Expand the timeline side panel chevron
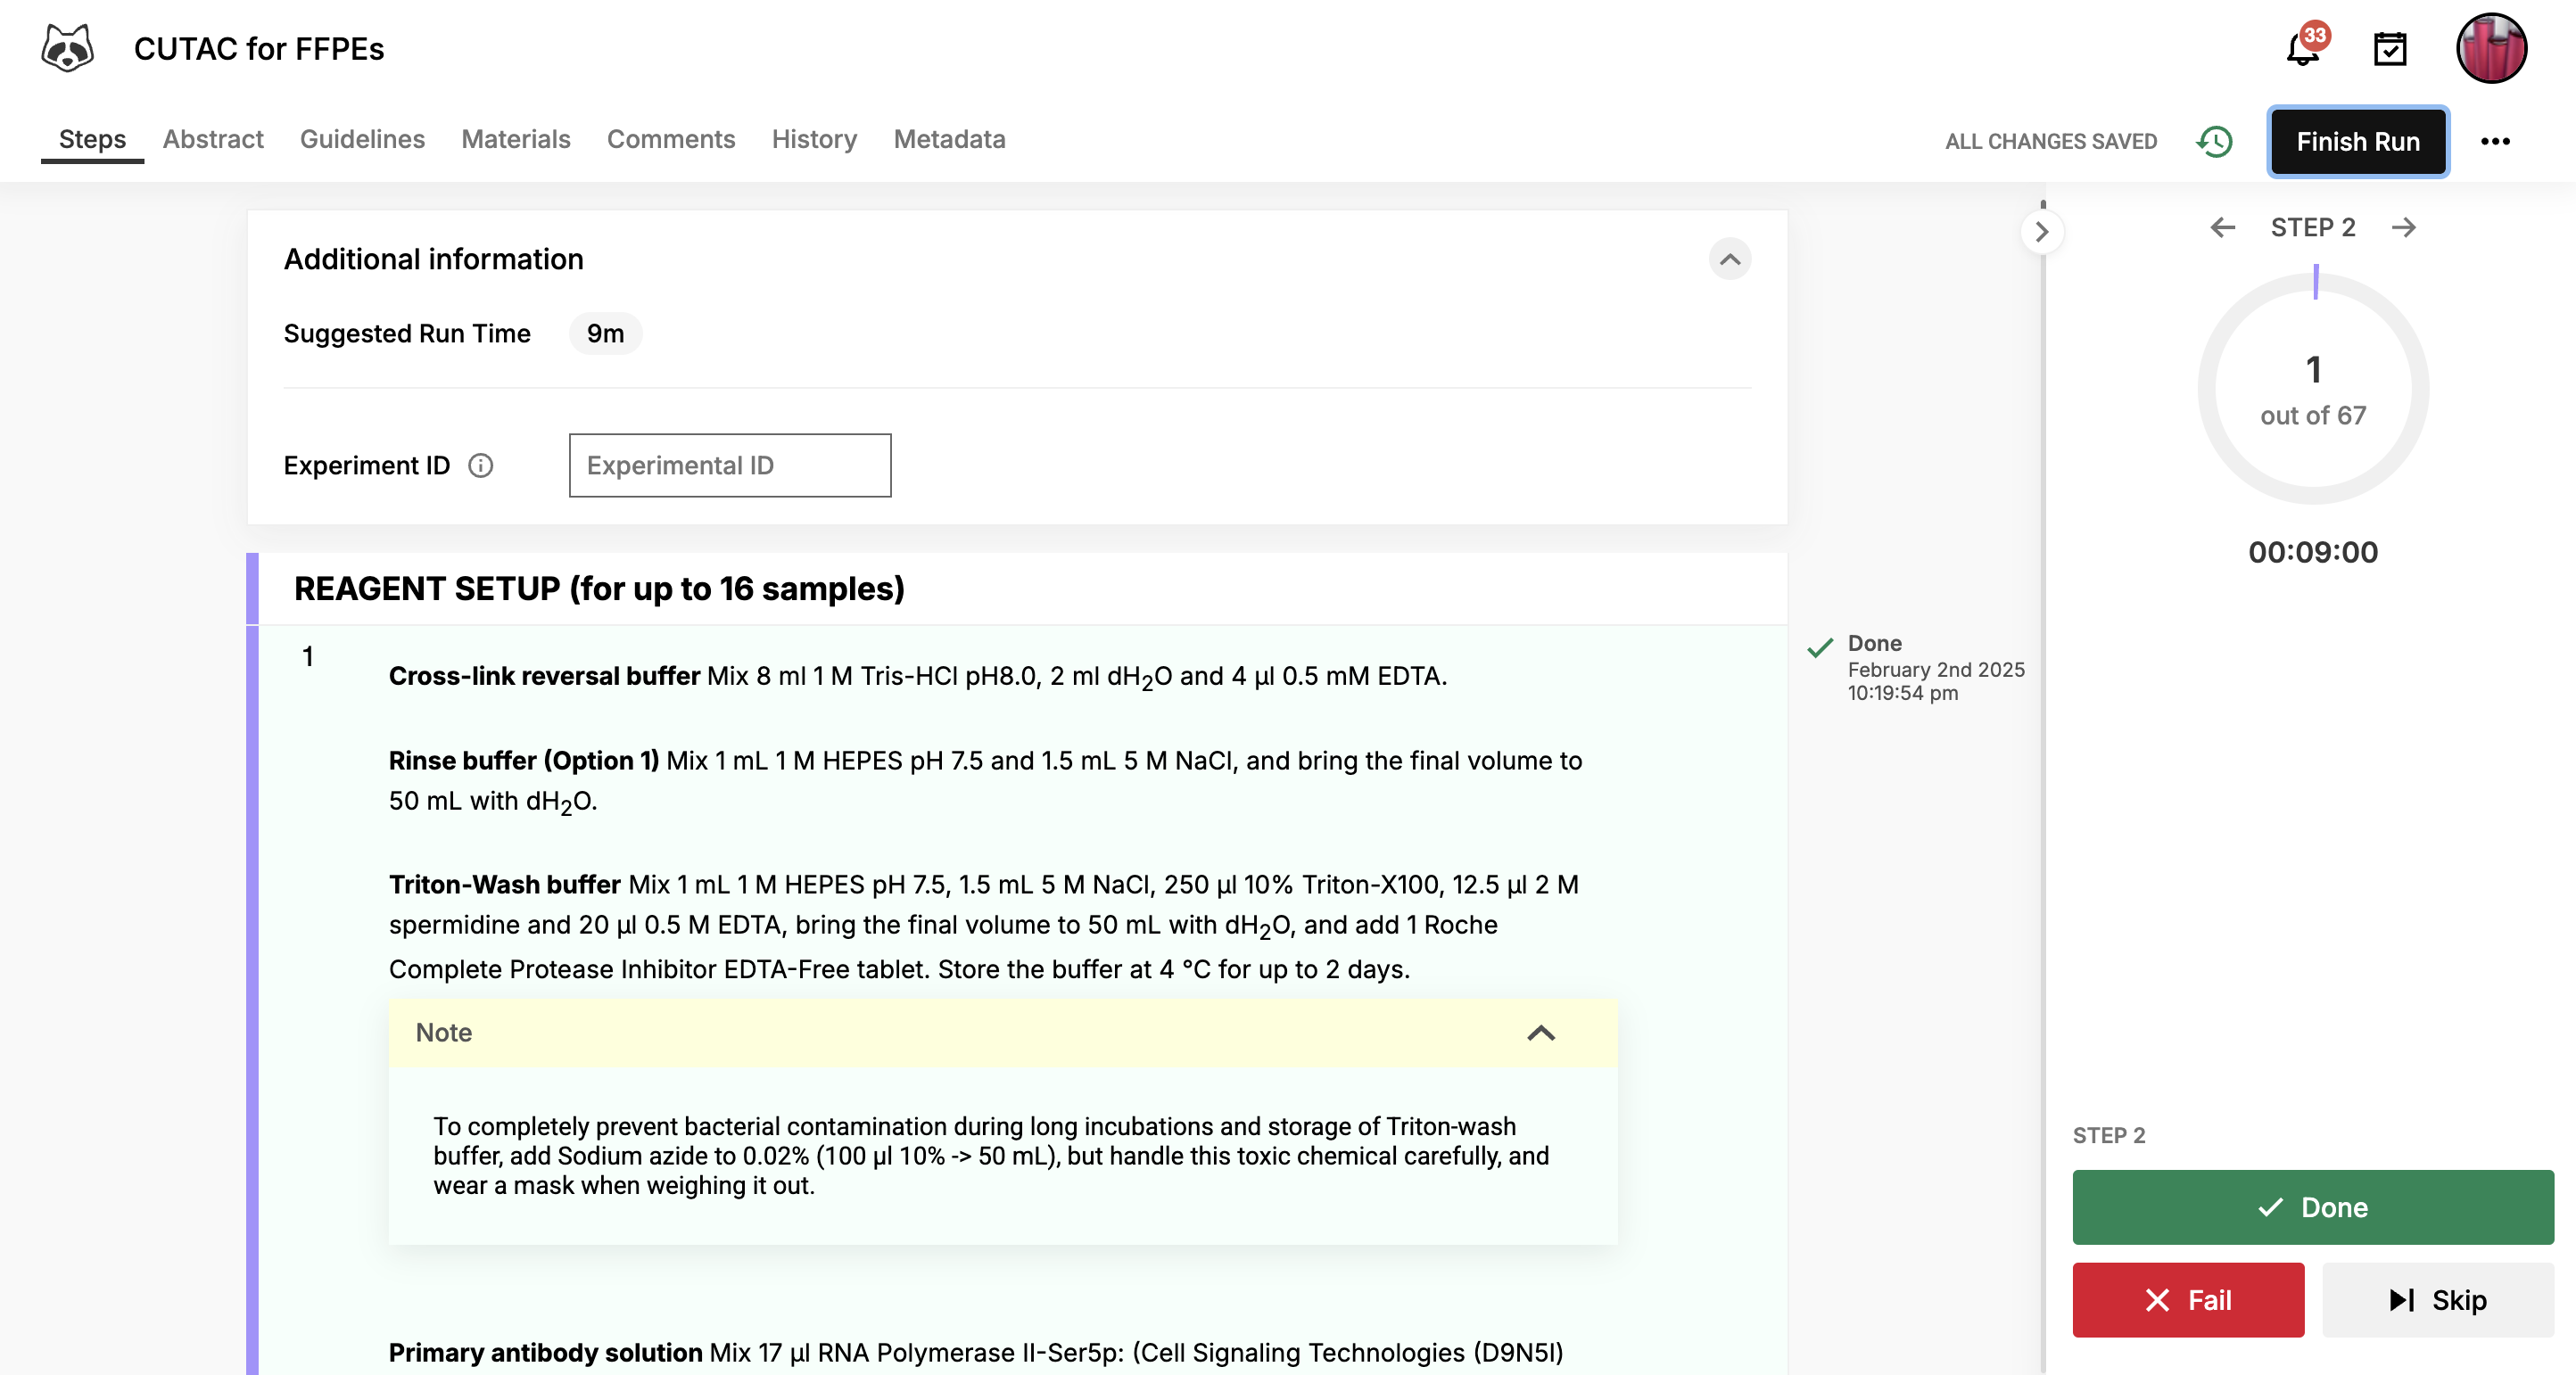 (x=2043, y=231)
